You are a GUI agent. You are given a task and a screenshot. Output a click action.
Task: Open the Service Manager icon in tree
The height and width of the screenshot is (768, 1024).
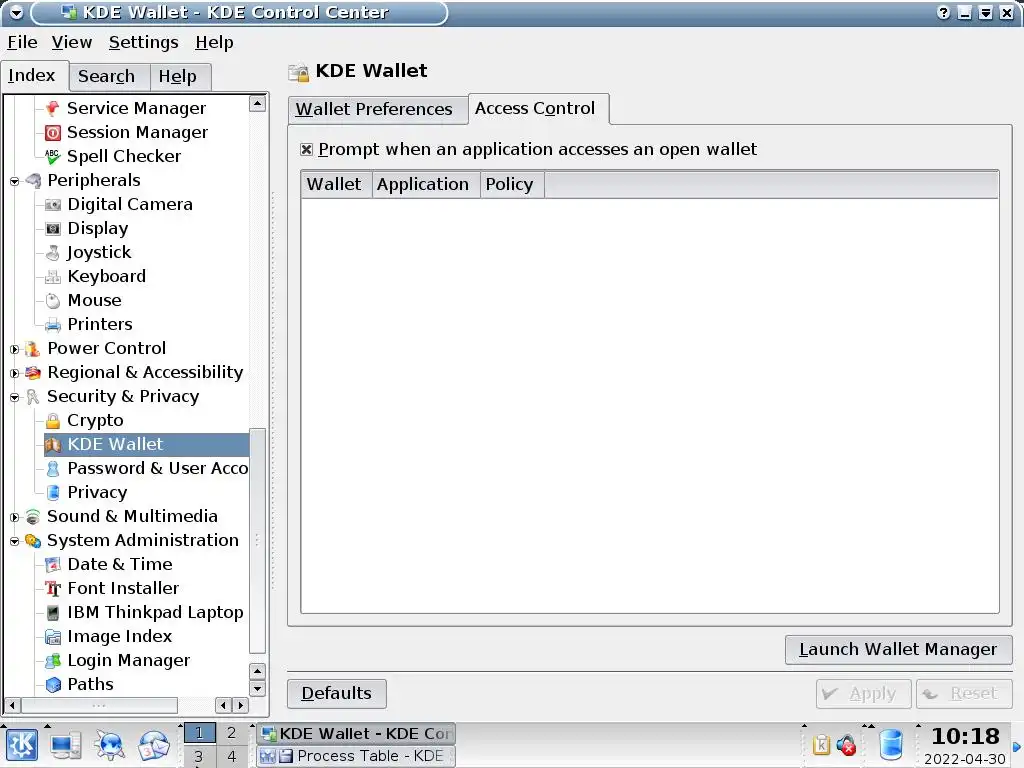53,108
